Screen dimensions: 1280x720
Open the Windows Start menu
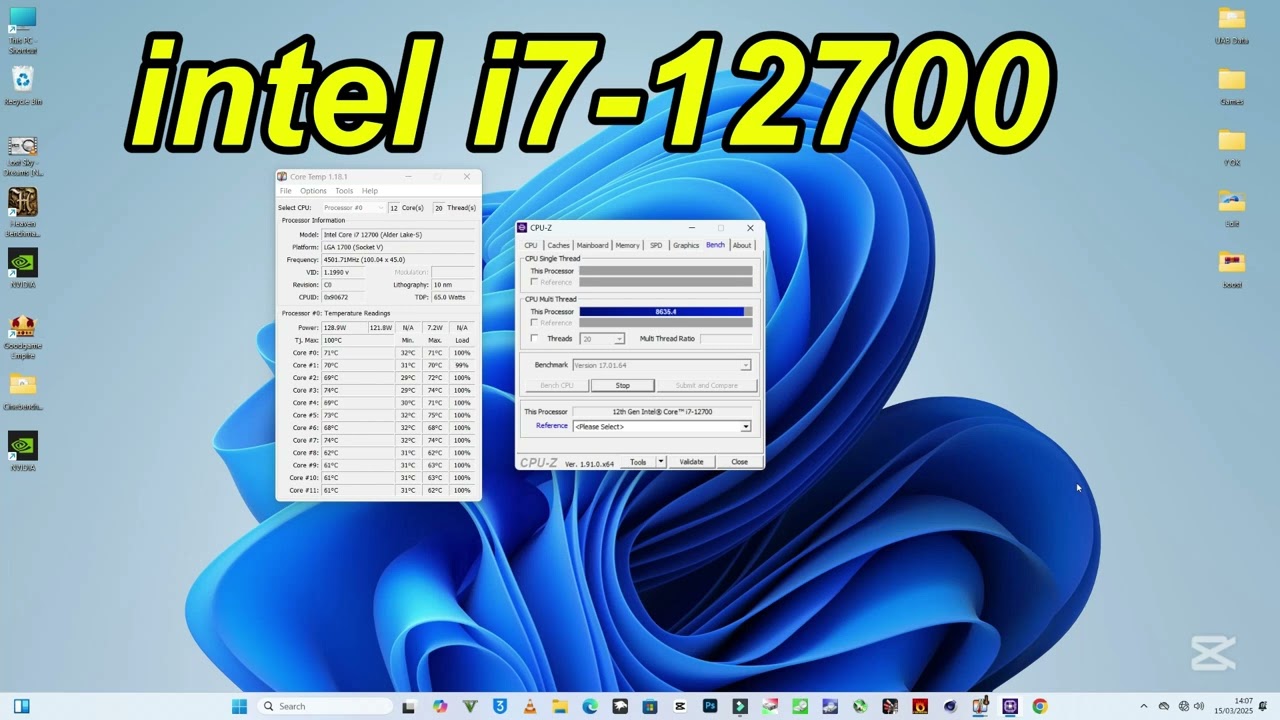(x=239, y=706)
